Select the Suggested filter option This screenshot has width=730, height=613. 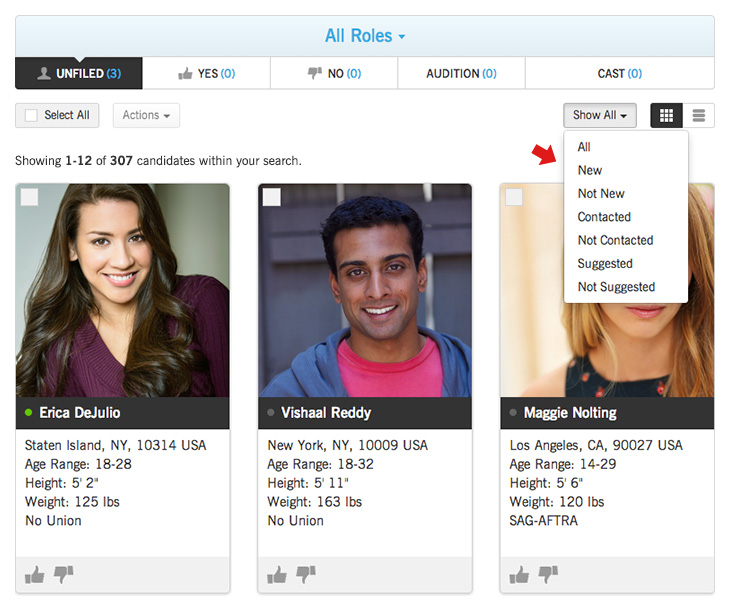click(605, 263)
